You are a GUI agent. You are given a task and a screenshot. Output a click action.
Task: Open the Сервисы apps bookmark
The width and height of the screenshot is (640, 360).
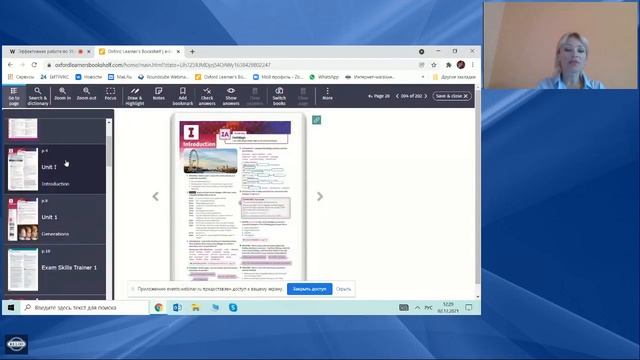21,77
